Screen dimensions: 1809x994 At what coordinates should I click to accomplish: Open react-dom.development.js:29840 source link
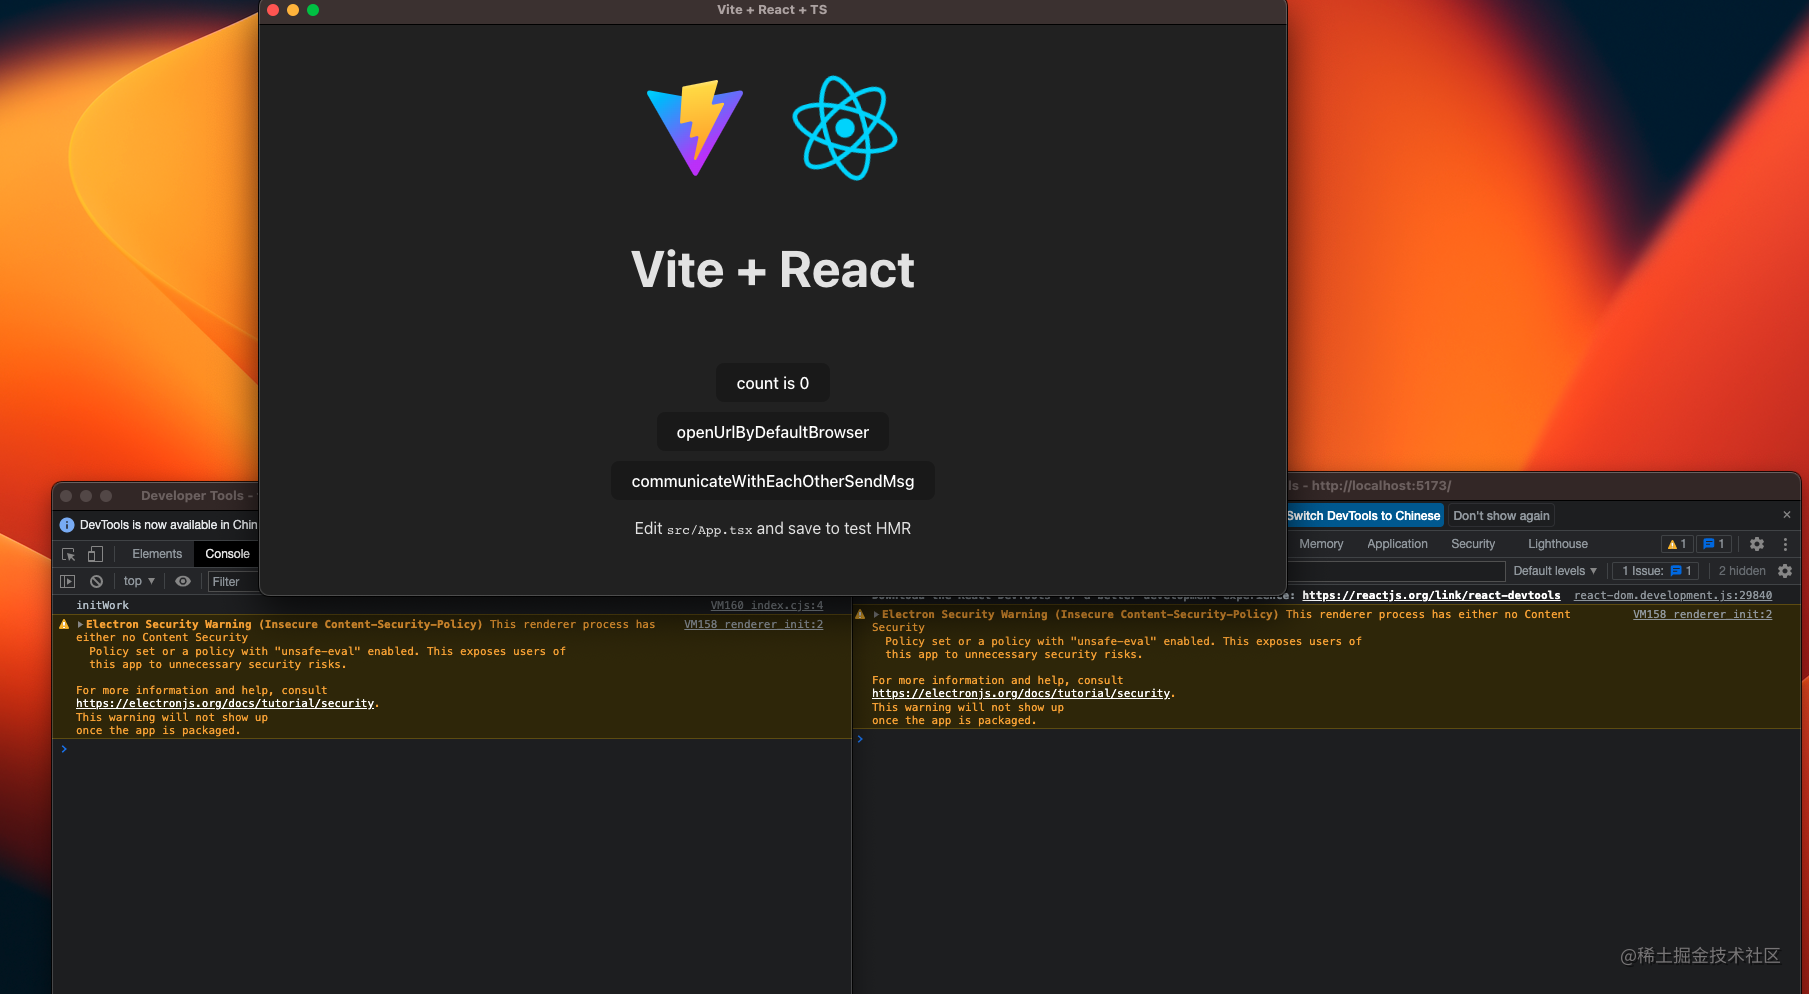tap(1673, 595)
